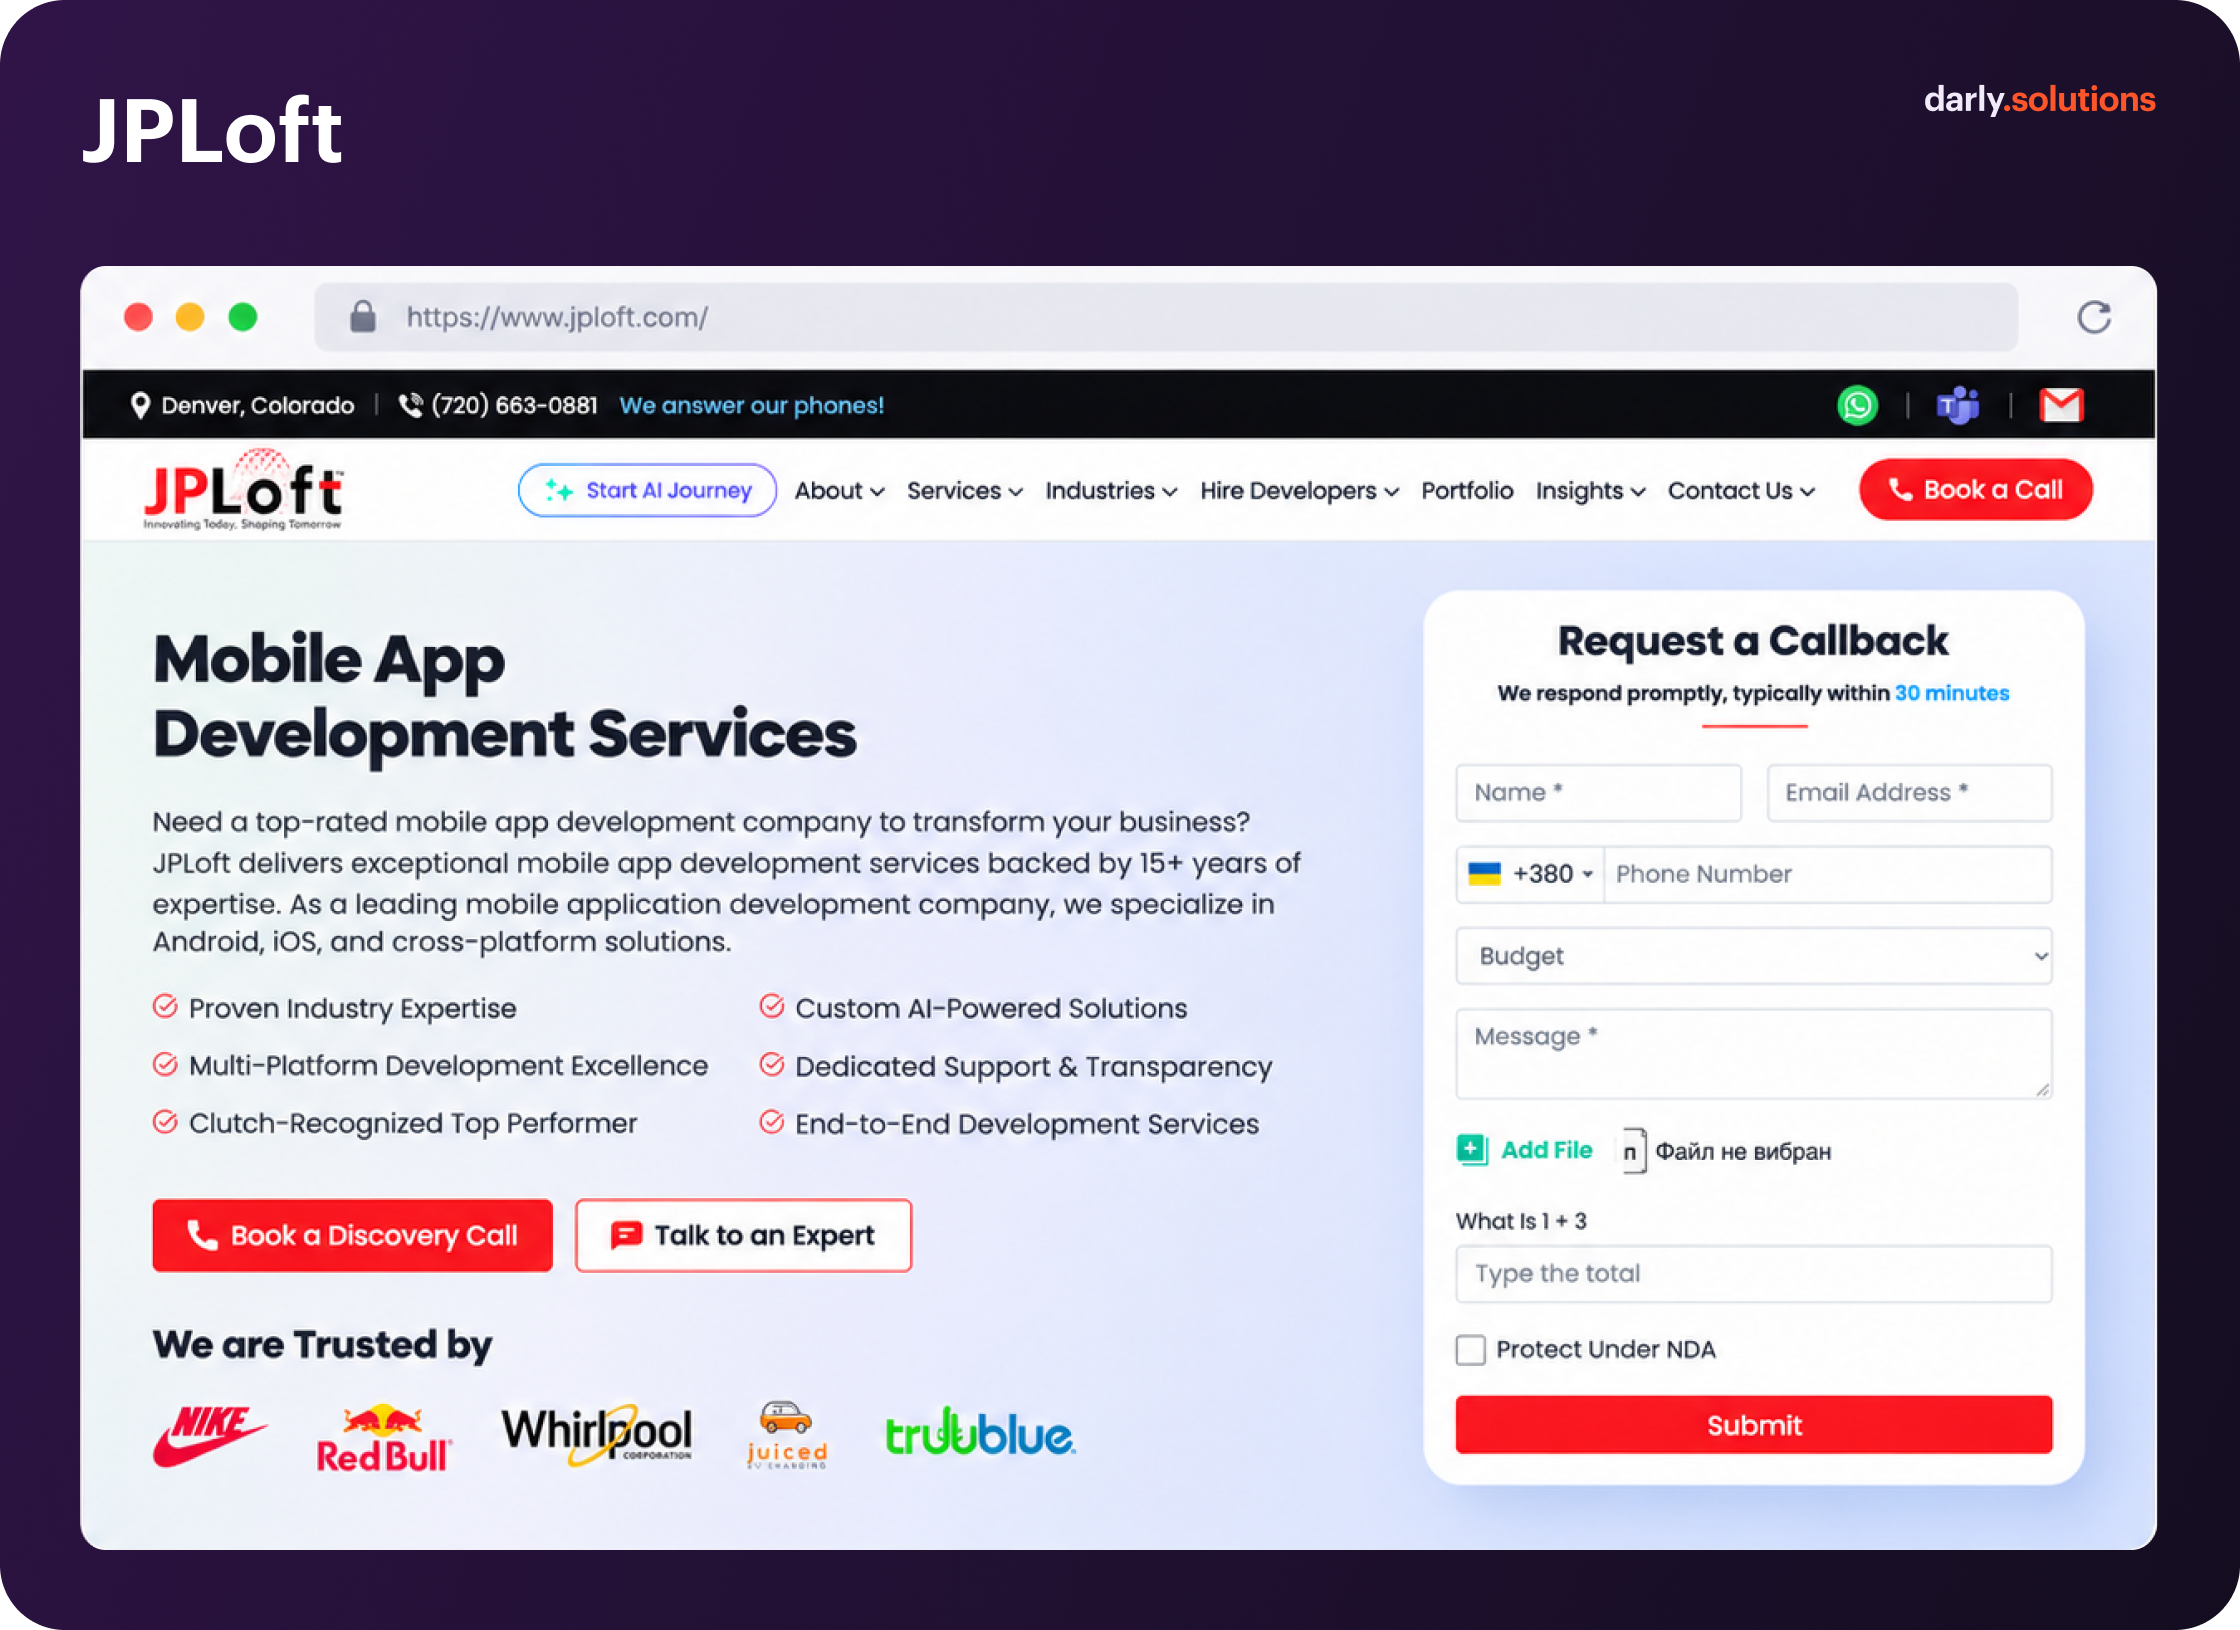The image size is (2240, 1630).
Task: Expand the Hire Developers menu
Action: coord(1298,491)
